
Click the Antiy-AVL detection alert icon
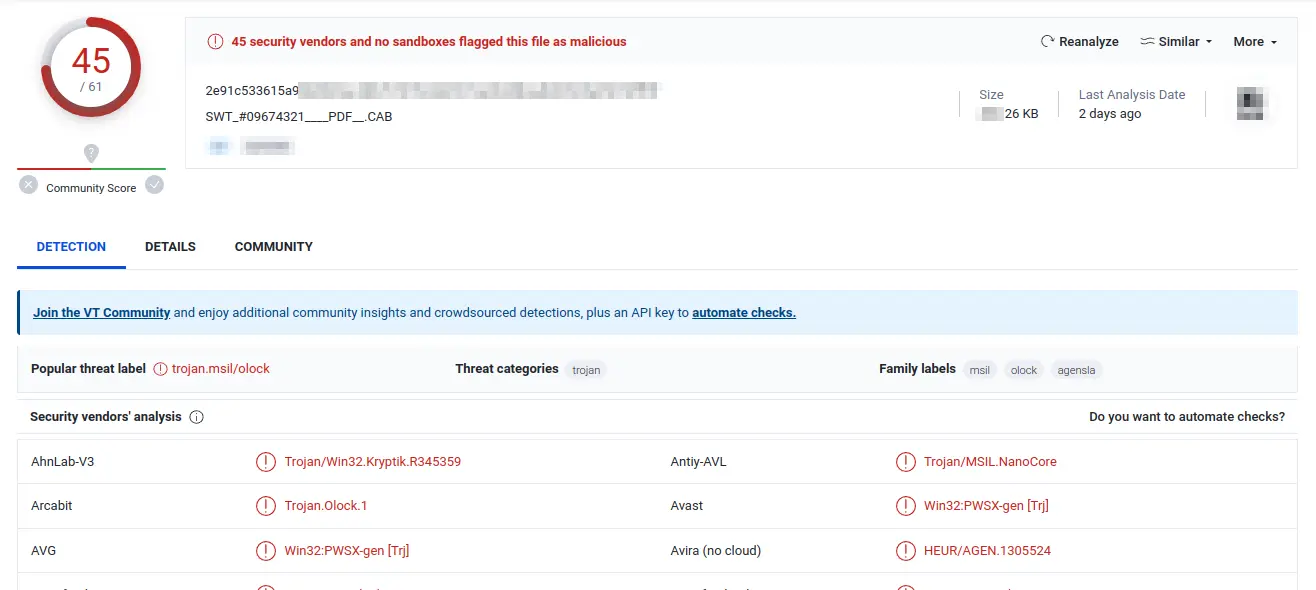pyautogui.click(x=905, y=462)
